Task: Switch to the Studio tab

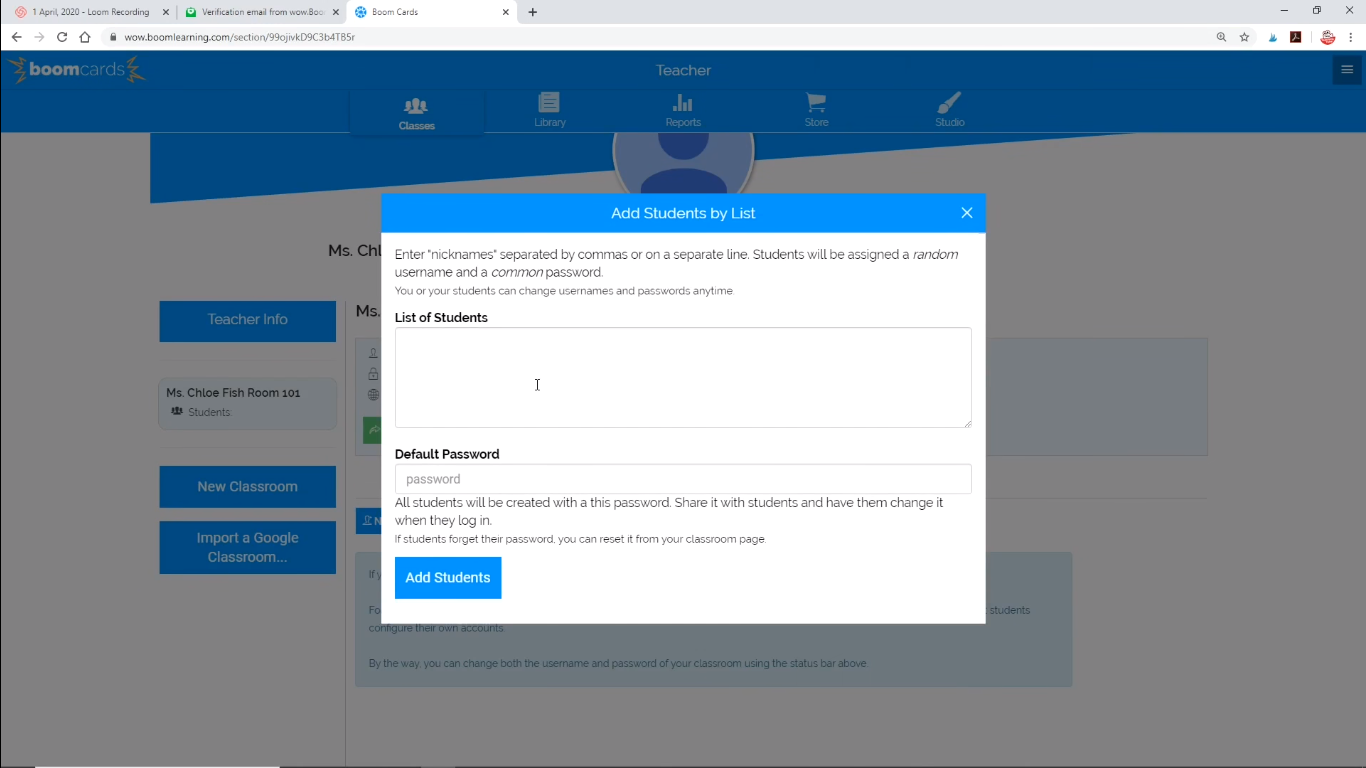Action: pyautogui.click(x=950, y=111)
